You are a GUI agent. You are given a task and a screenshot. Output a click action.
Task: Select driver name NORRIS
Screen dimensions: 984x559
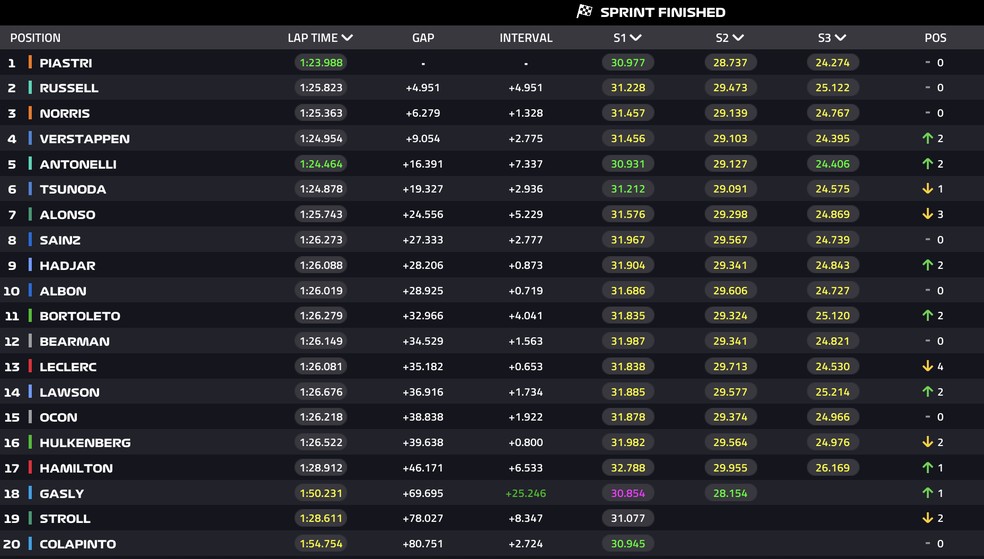pyautogui.click(x=65, y=114)
